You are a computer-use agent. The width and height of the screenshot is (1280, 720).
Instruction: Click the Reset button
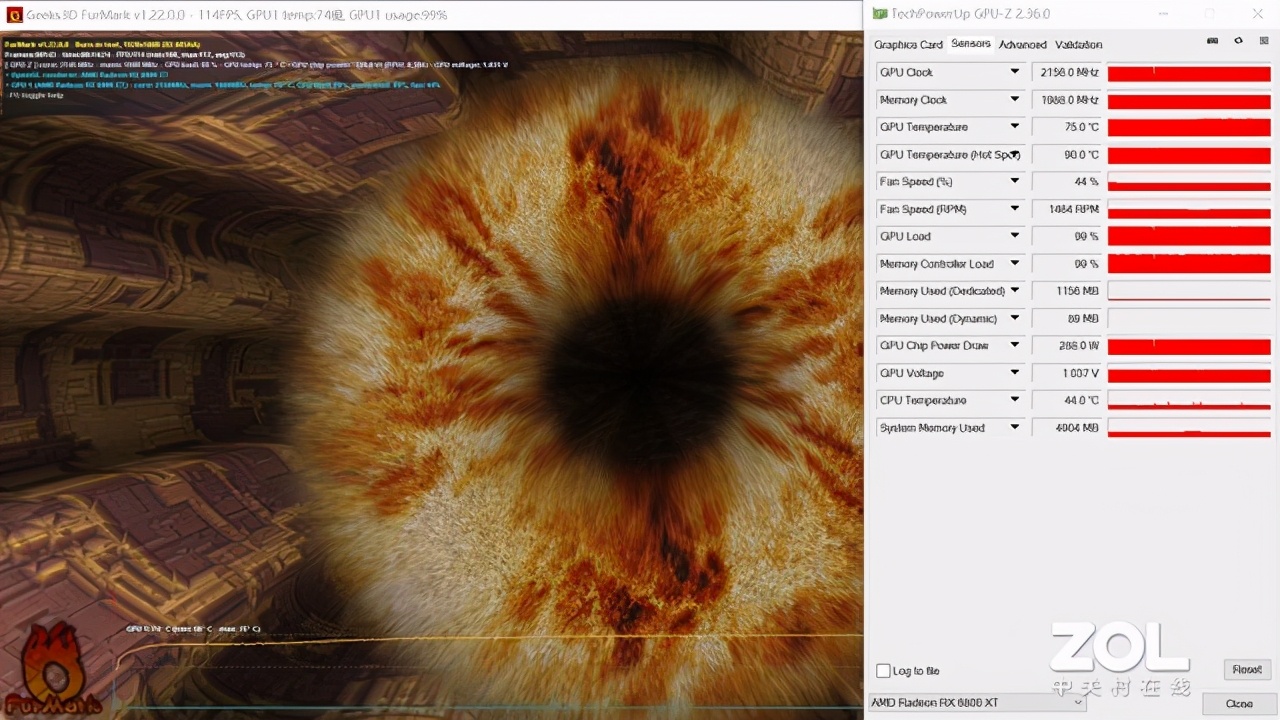pos(1246,670)
